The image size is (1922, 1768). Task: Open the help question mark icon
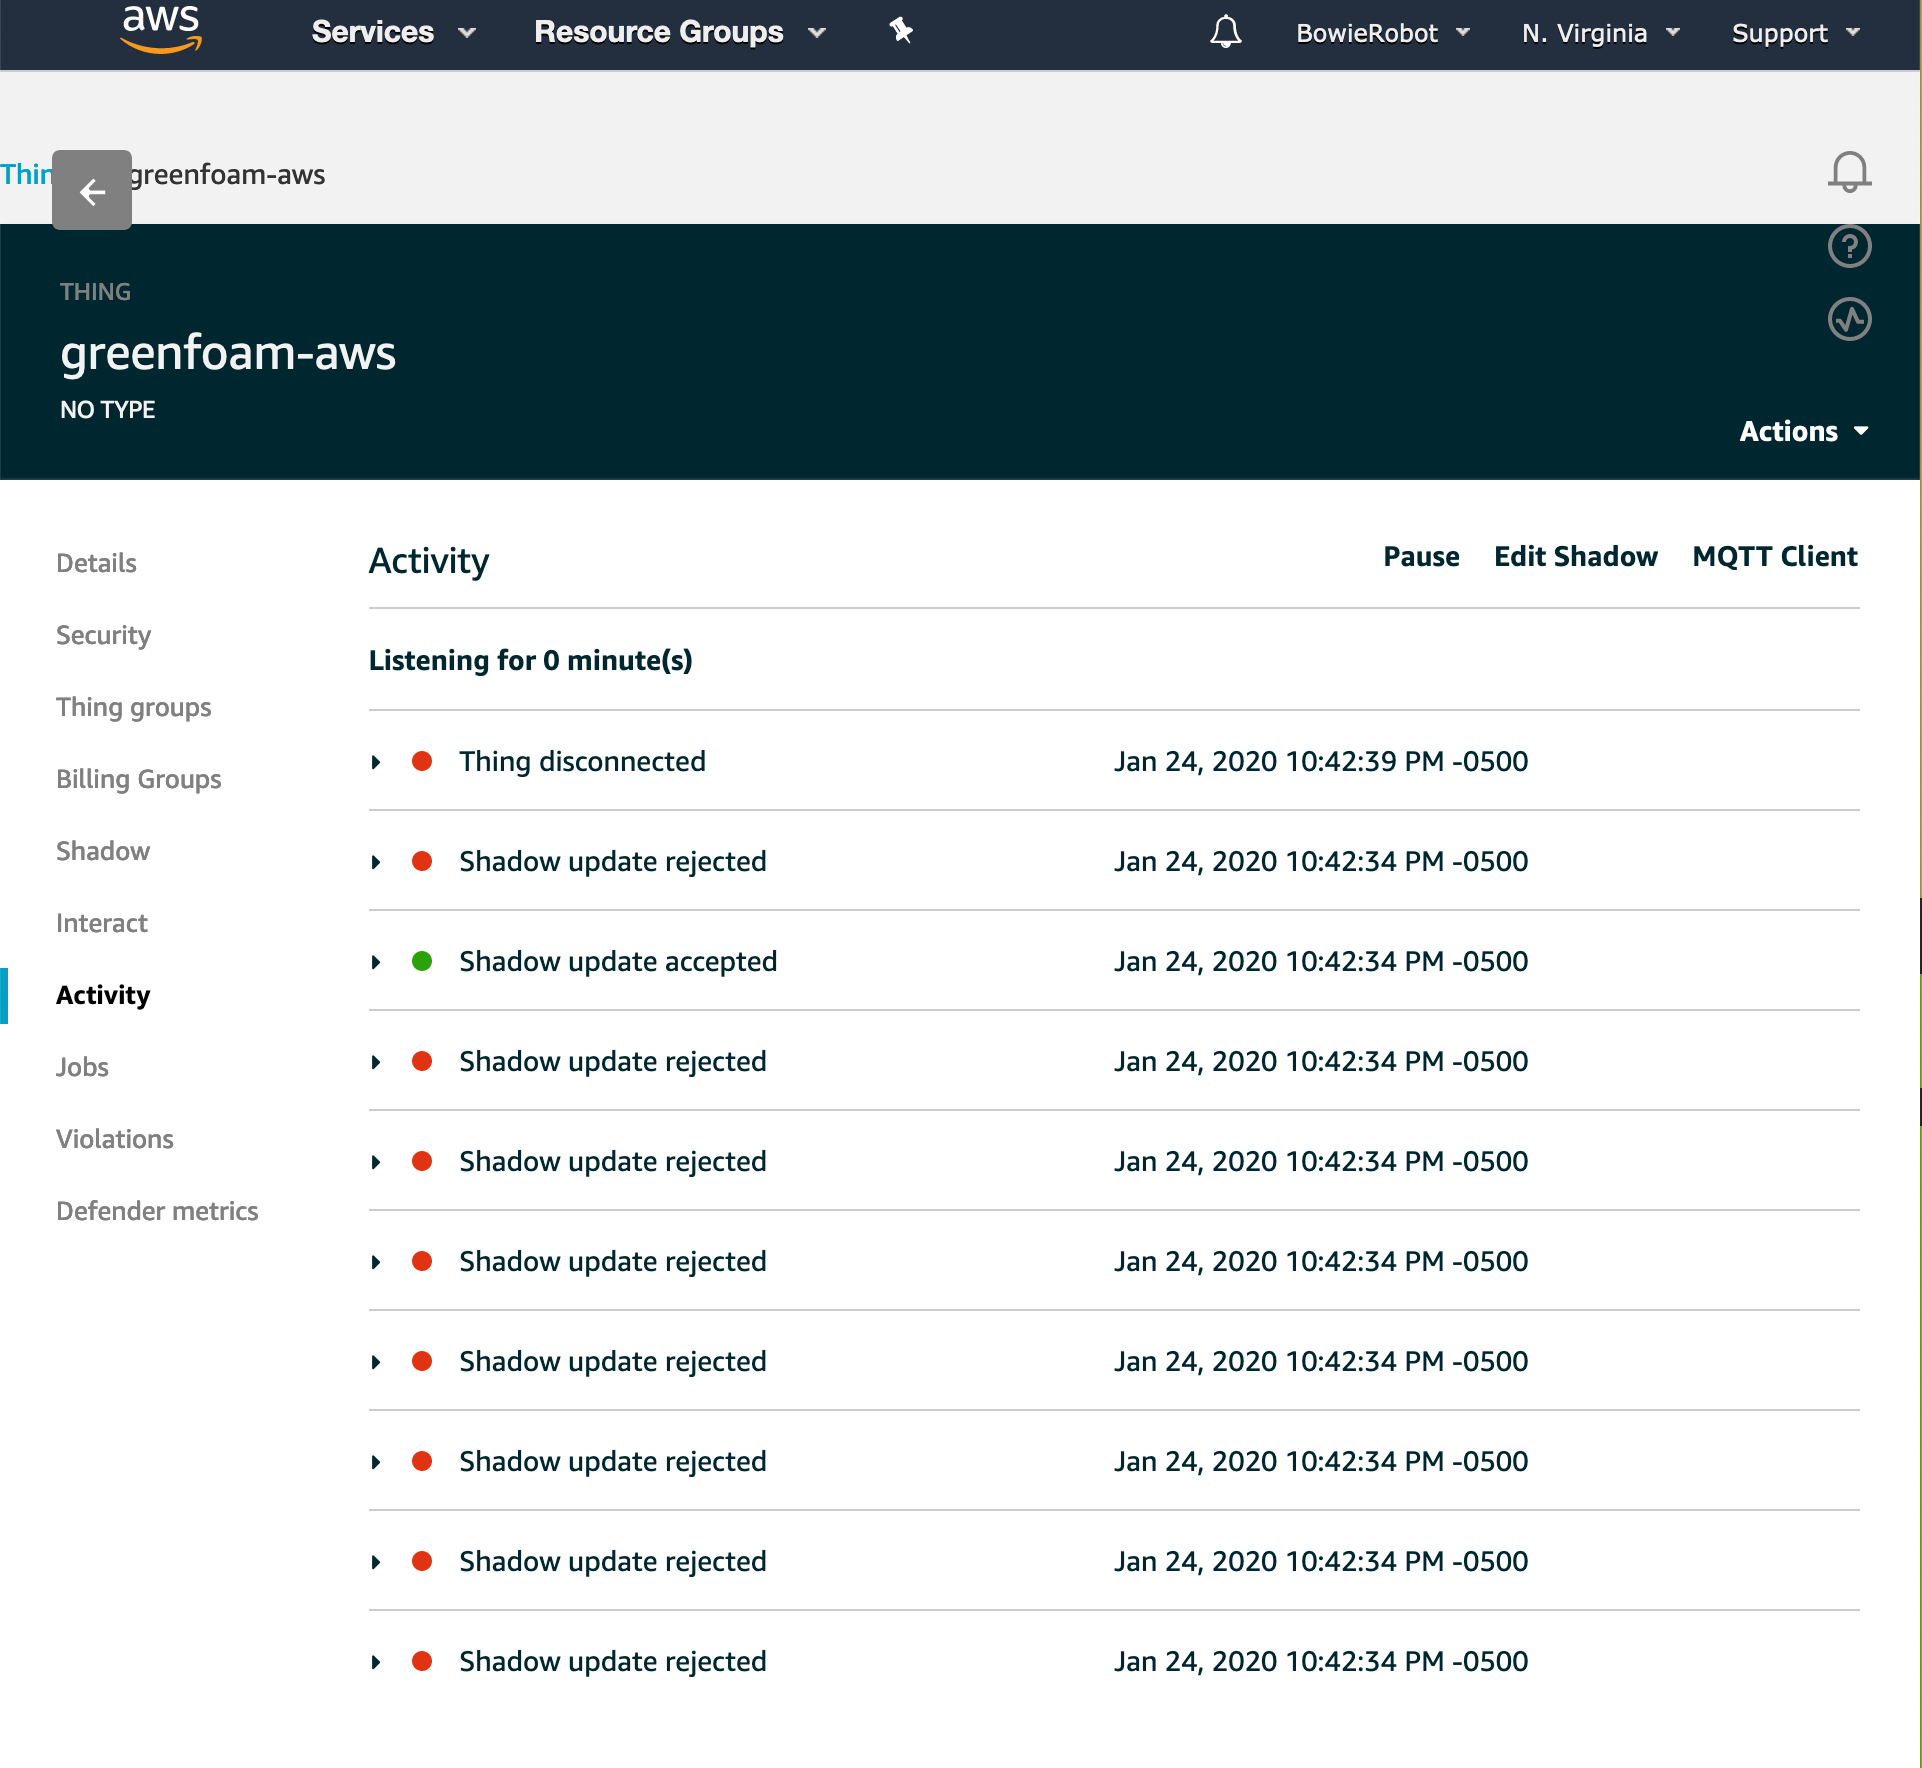click(1849, 246)
